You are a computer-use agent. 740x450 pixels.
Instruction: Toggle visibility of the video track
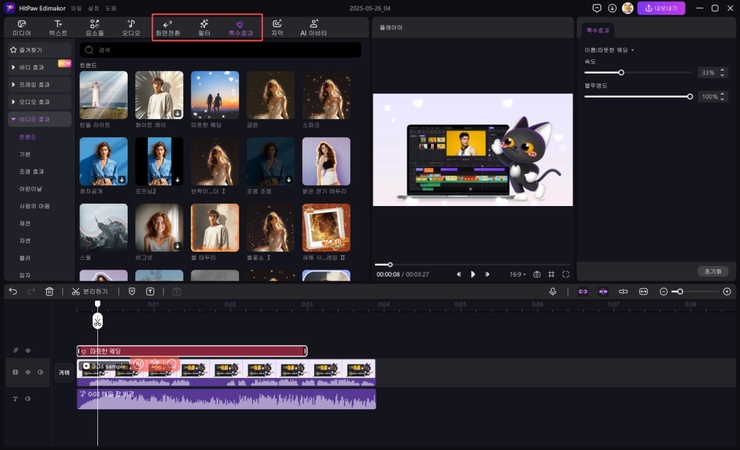click(x=28, y=372)
